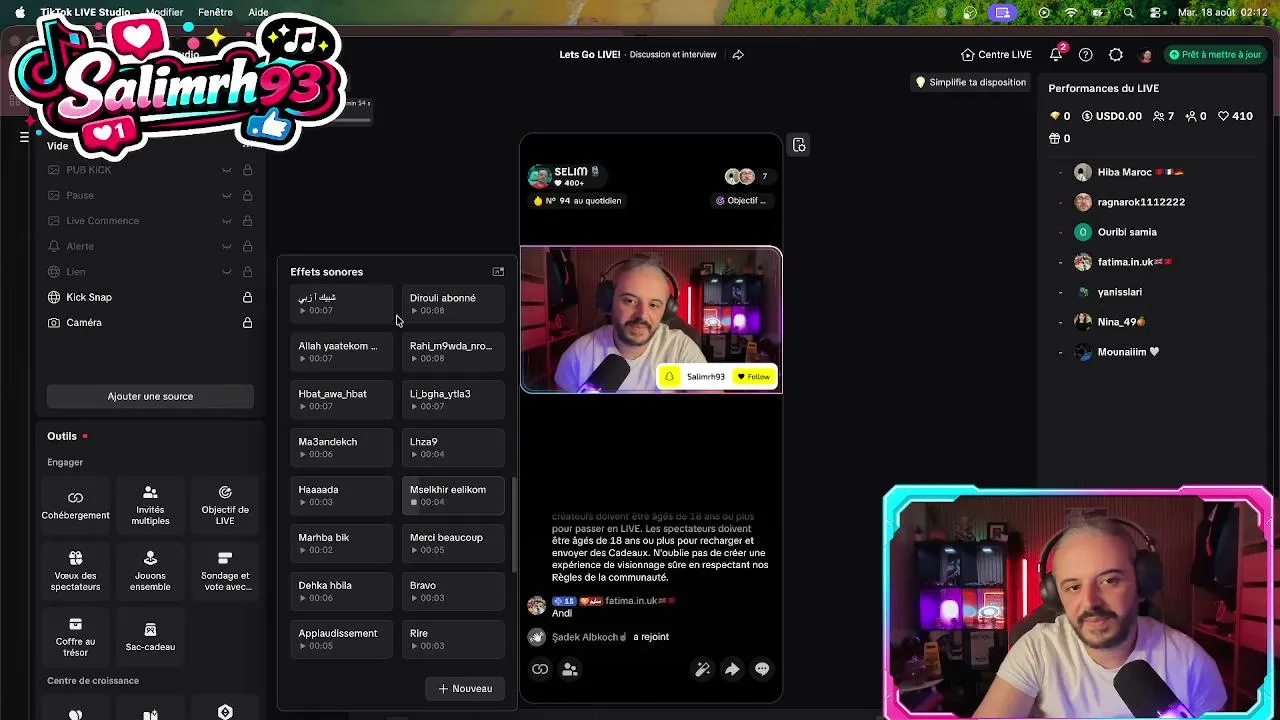Open the settings gear in header

point(1116,55)
